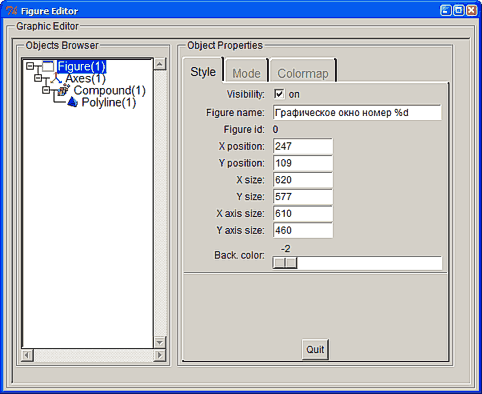
Task: Click the Compound(1) cubes icon
Action: pyautogui.click(x=64, y=90)
